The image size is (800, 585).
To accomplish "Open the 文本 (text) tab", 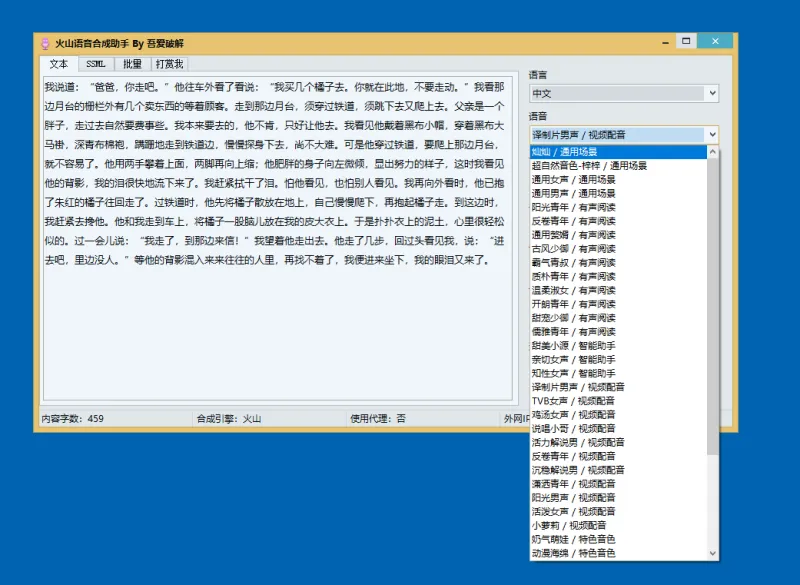I will [57, 62].
